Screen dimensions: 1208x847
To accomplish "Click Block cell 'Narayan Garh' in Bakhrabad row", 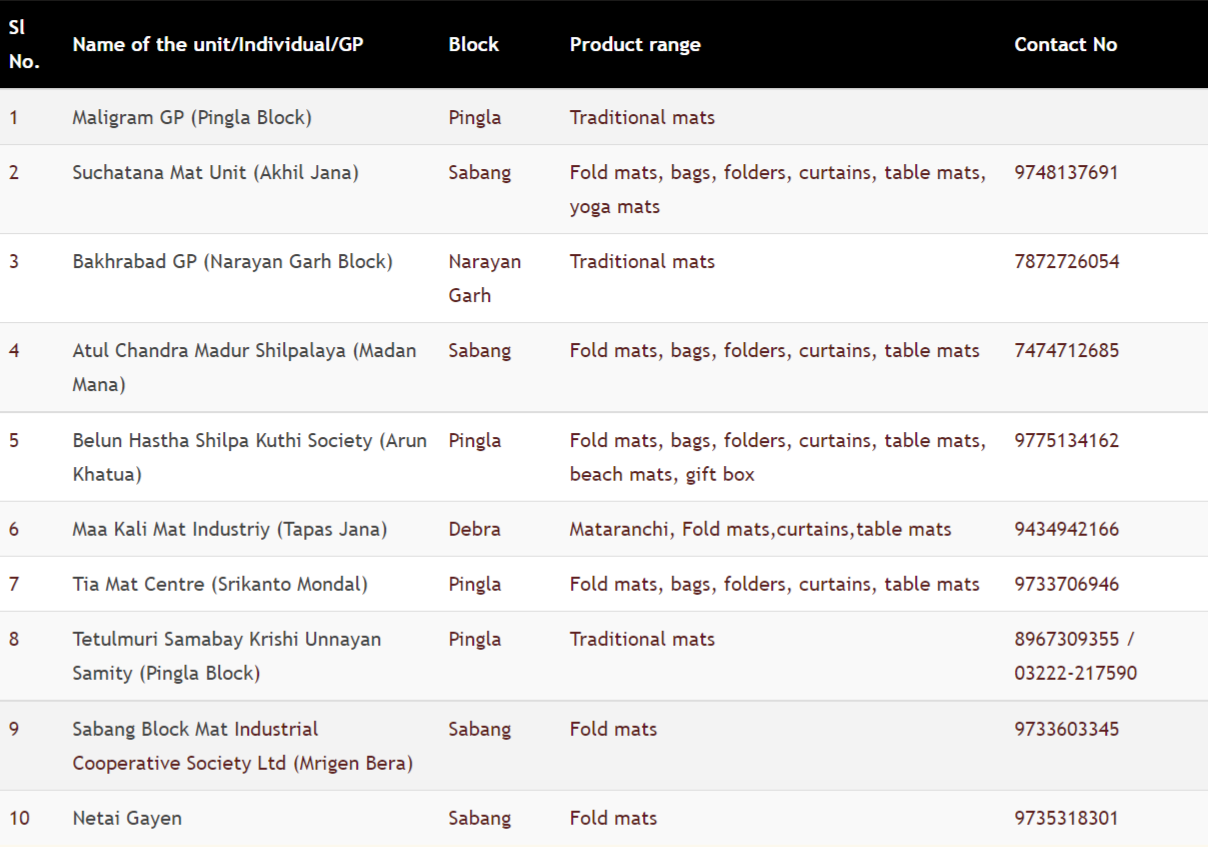I will pyautogui.click(x=485, y=278).
